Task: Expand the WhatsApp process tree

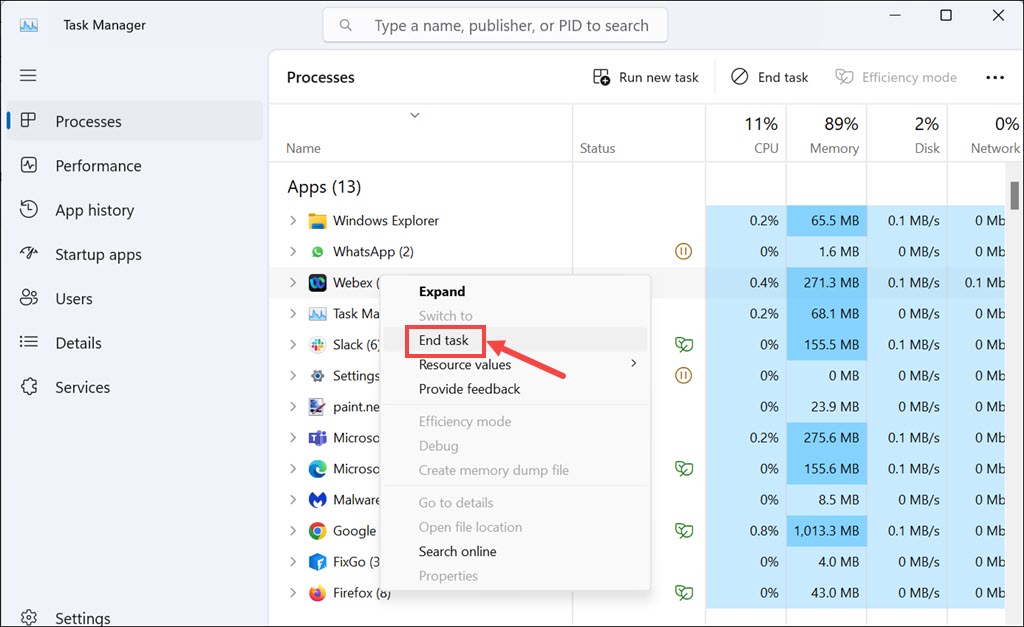Action: coord(293,252)
